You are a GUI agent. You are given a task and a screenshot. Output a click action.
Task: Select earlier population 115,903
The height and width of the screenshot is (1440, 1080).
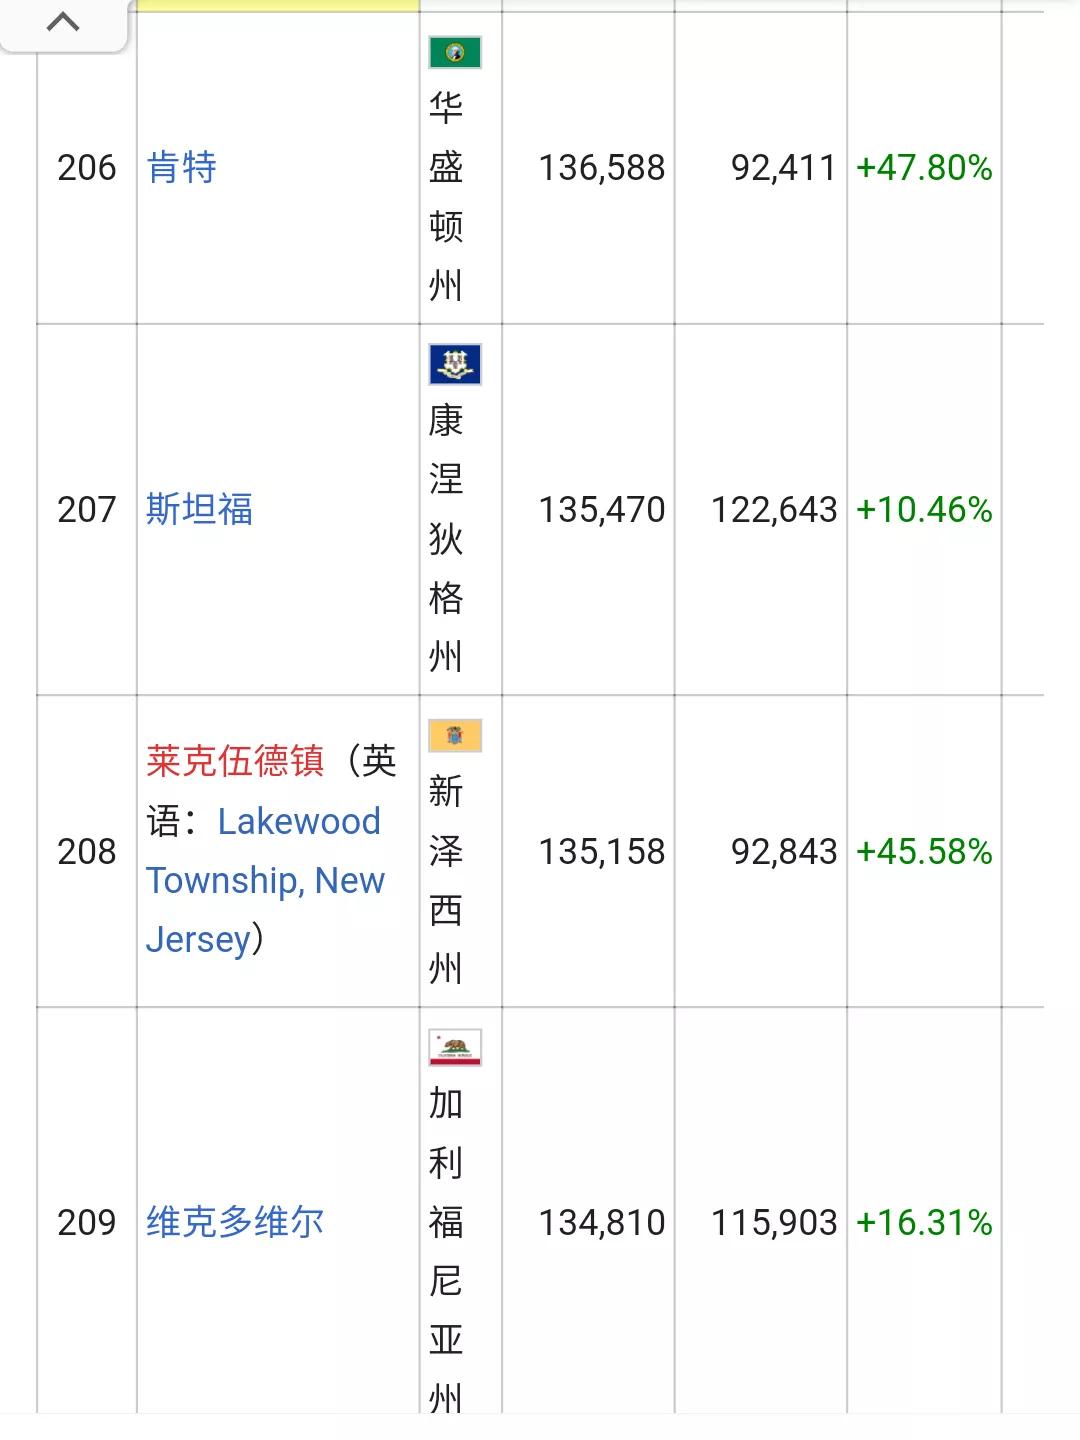tap(774, 1222)
